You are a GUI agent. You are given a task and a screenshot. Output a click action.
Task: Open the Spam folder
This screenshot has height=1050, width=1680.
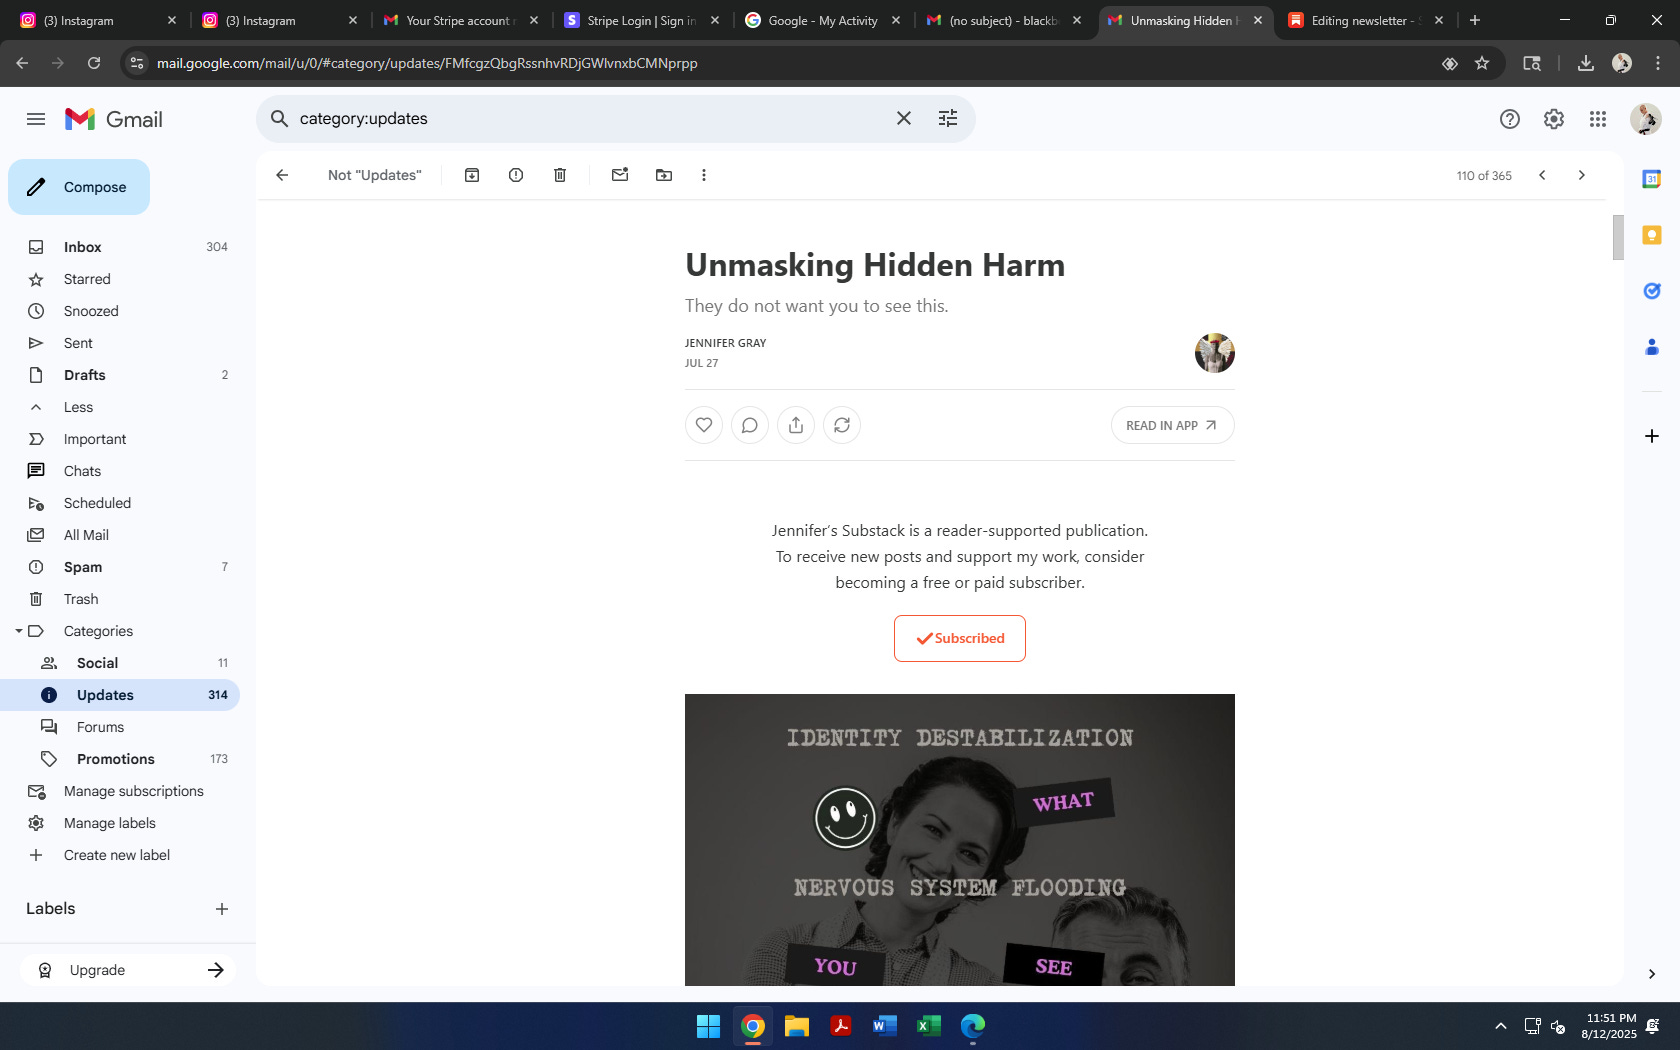pos(120,567)
